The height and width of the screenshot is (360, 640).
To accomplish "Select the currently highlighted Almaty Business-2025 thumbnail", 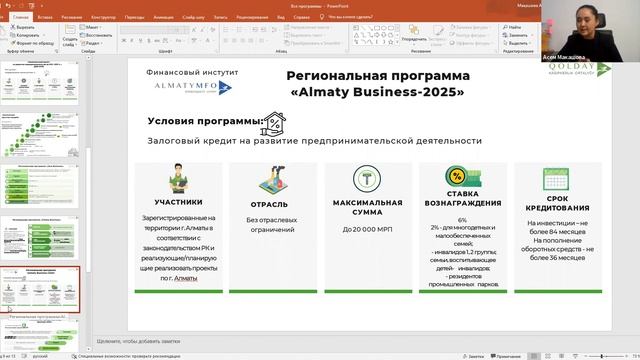I will 40,290.
